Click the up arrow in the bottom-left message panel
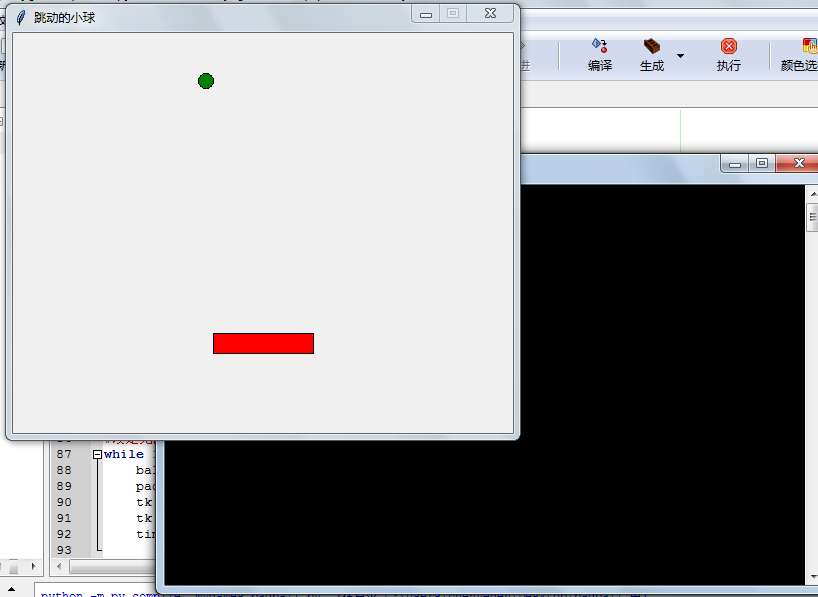Image resolution: width=818 pixels, height=597 pixels. tap(11, 590)
